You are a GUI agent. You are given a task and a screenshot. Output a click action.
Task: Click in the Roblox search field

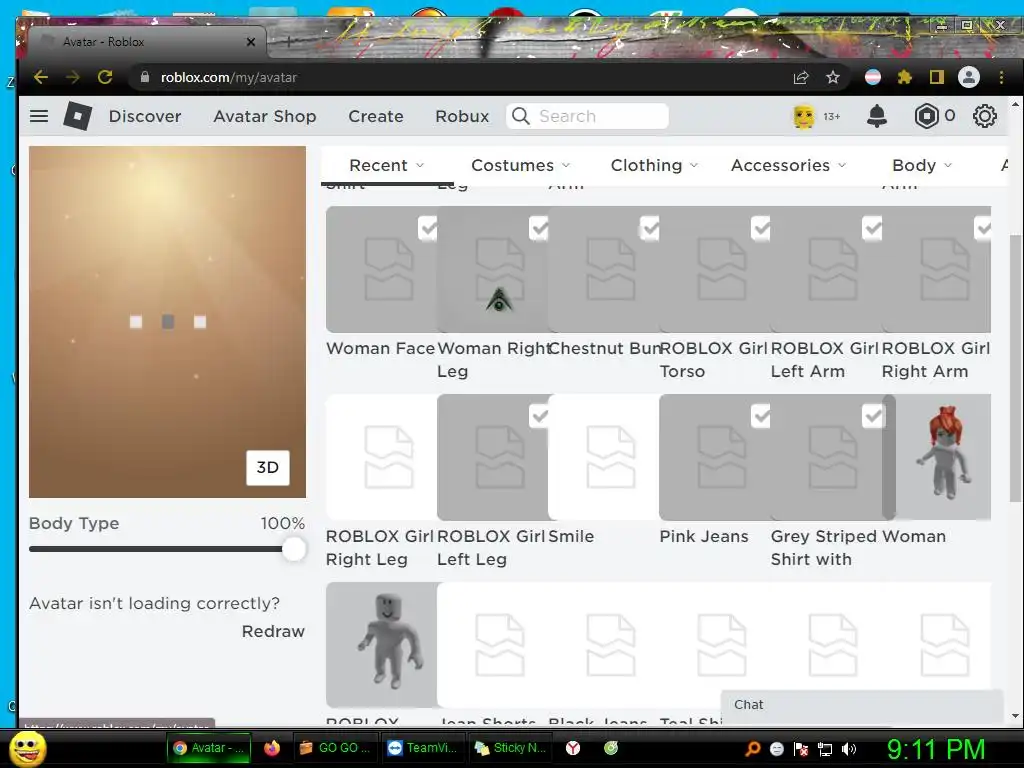coord(587,116)
